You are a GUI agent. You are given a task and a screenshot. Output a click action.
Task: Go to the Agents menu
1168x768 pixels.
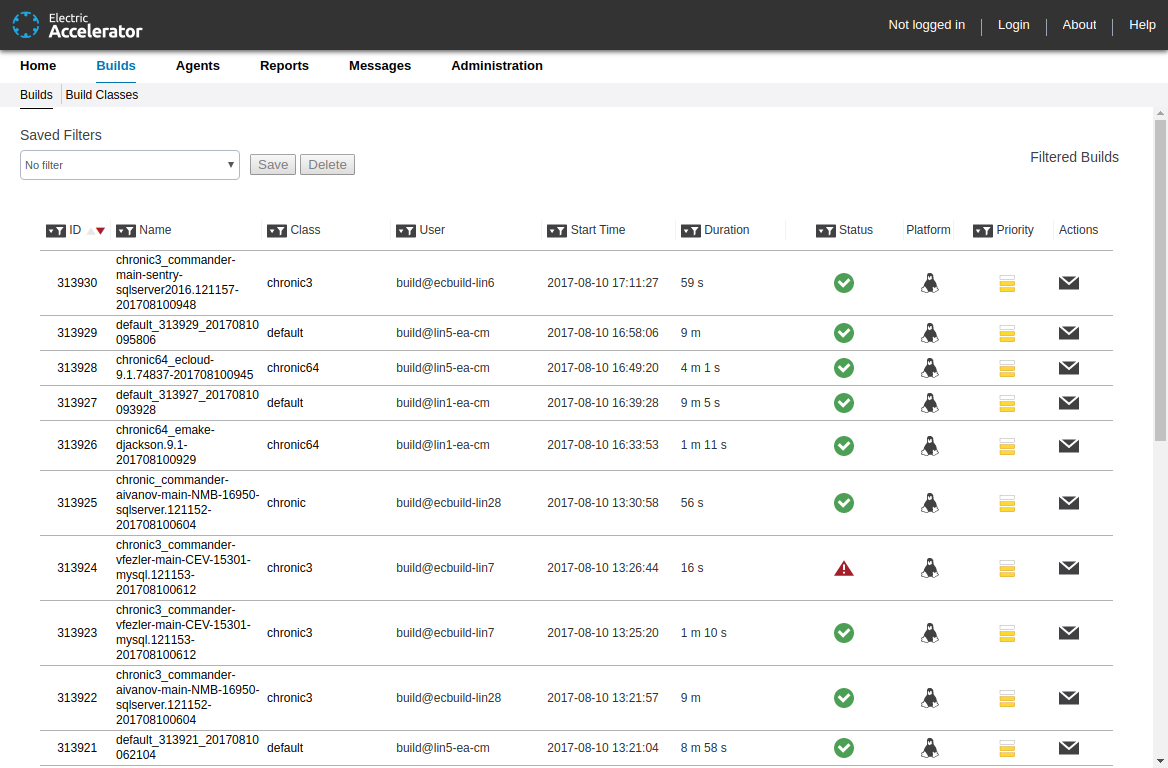[x=197, y=66]
